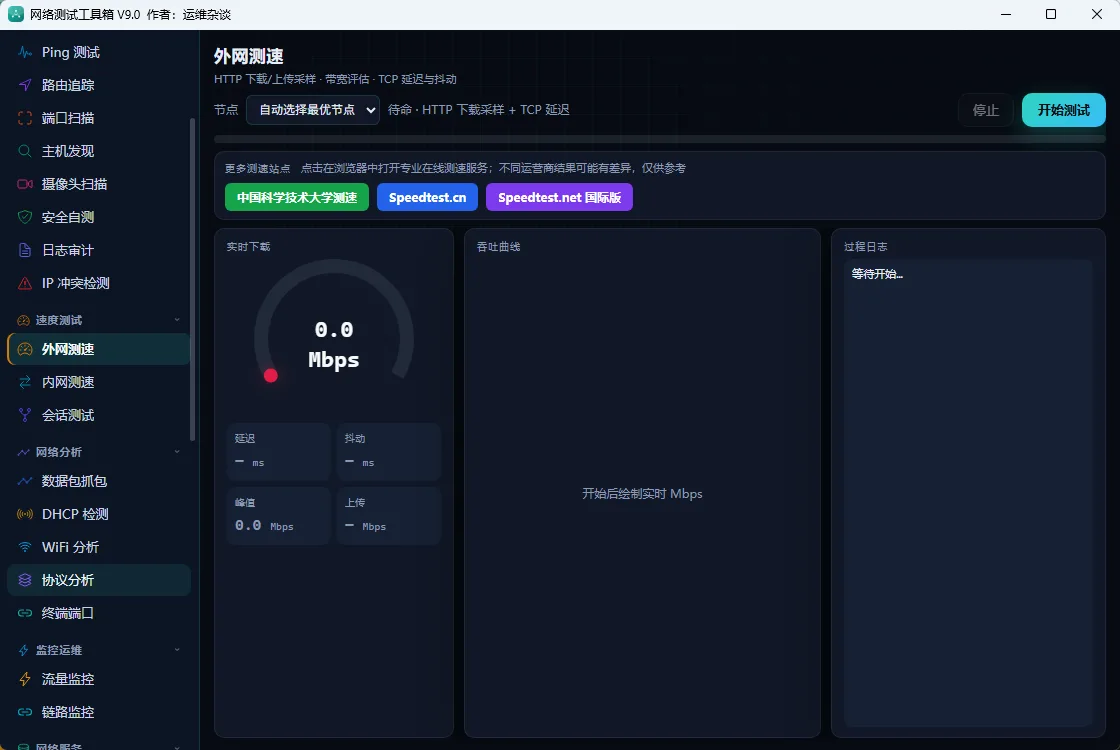Click the 会话测试 branch icon

point(25,415)
